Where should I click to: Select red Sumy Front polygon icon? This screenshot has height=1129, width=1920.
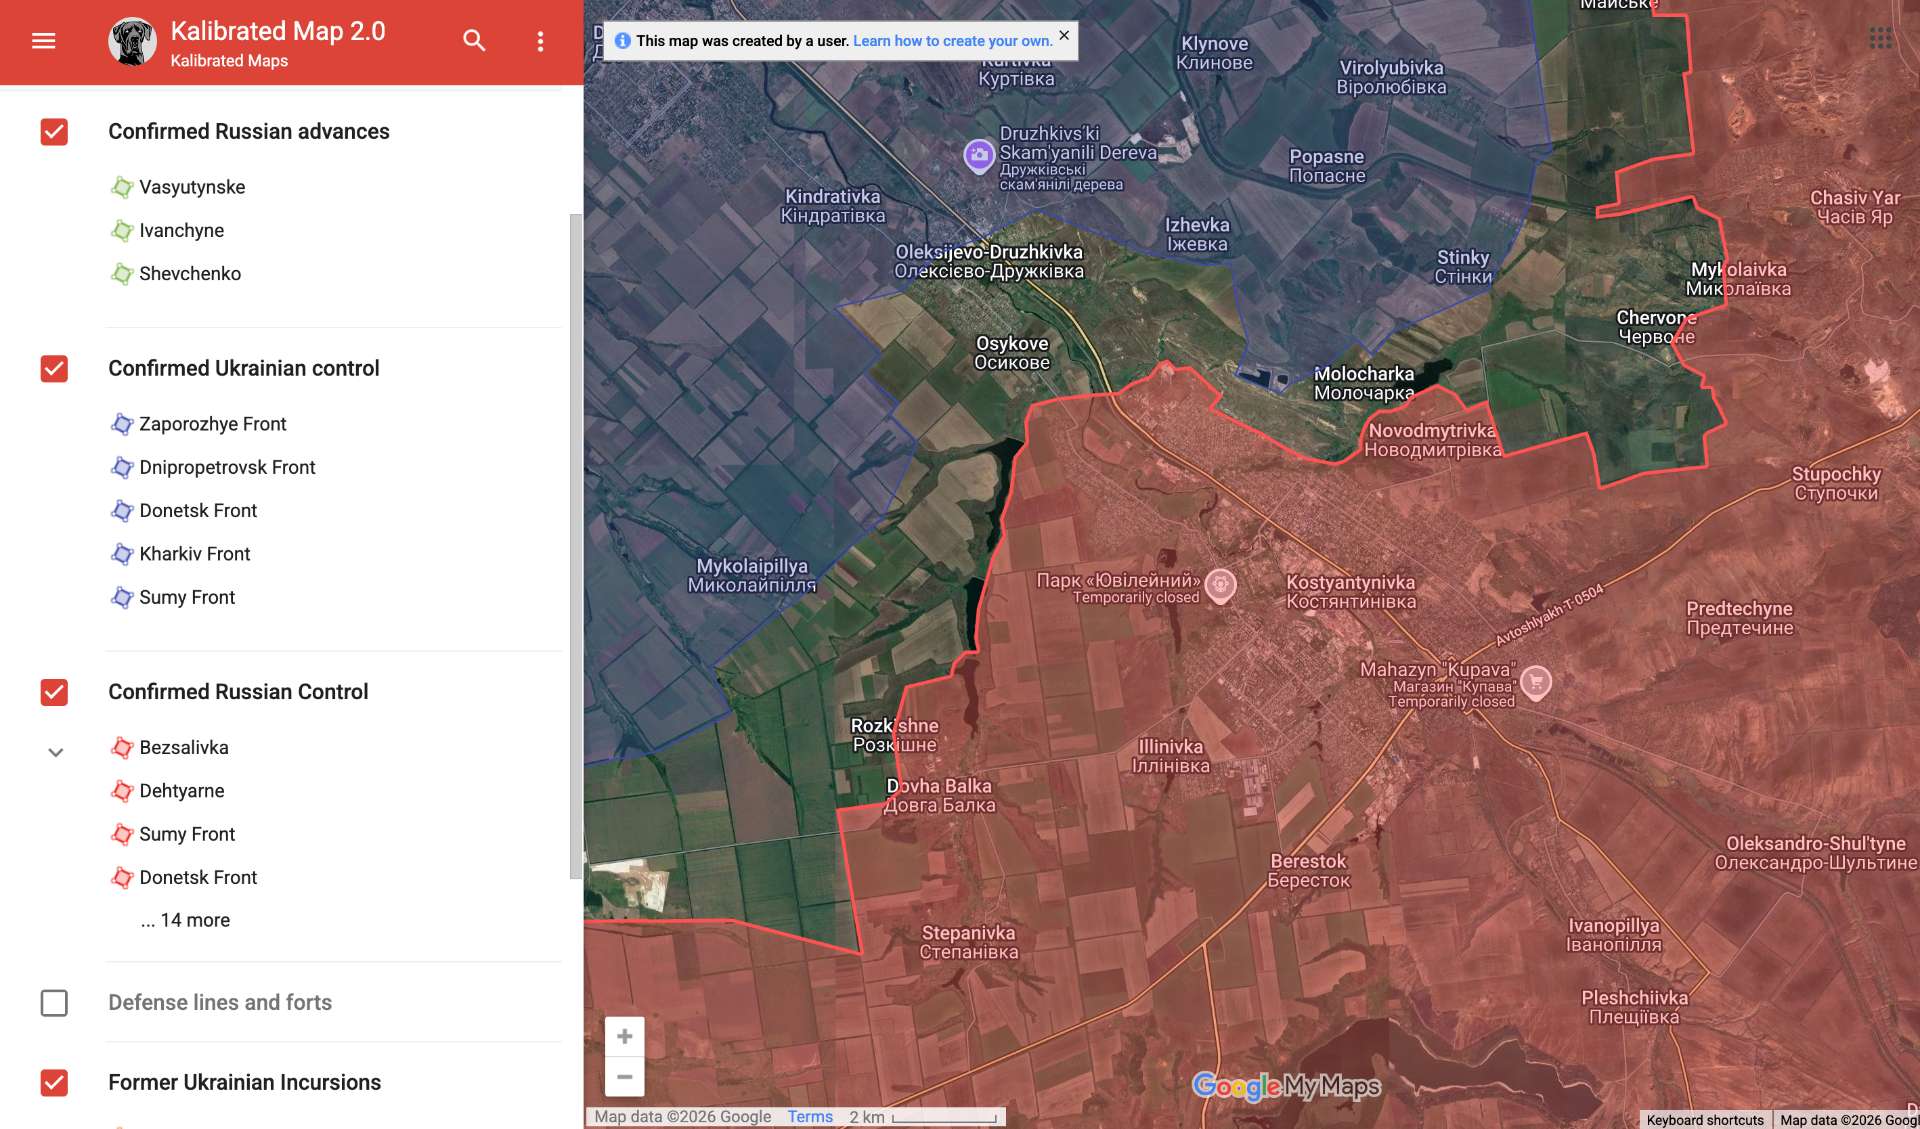[122, 834]
